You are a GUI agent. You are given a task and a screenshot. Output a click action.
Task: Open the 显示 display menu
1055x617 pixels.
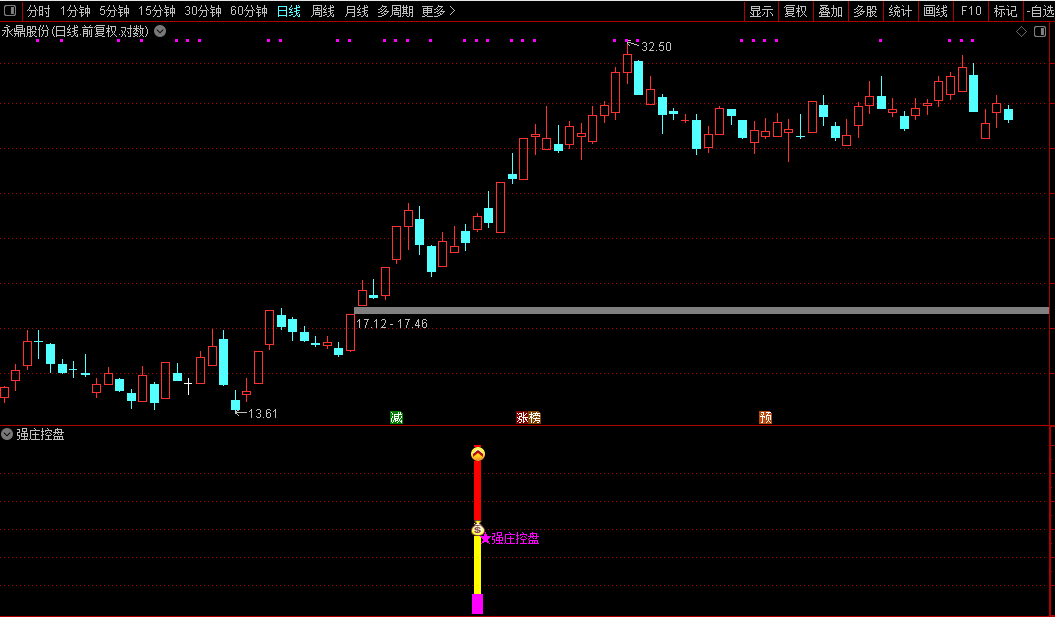click(761, 11)
